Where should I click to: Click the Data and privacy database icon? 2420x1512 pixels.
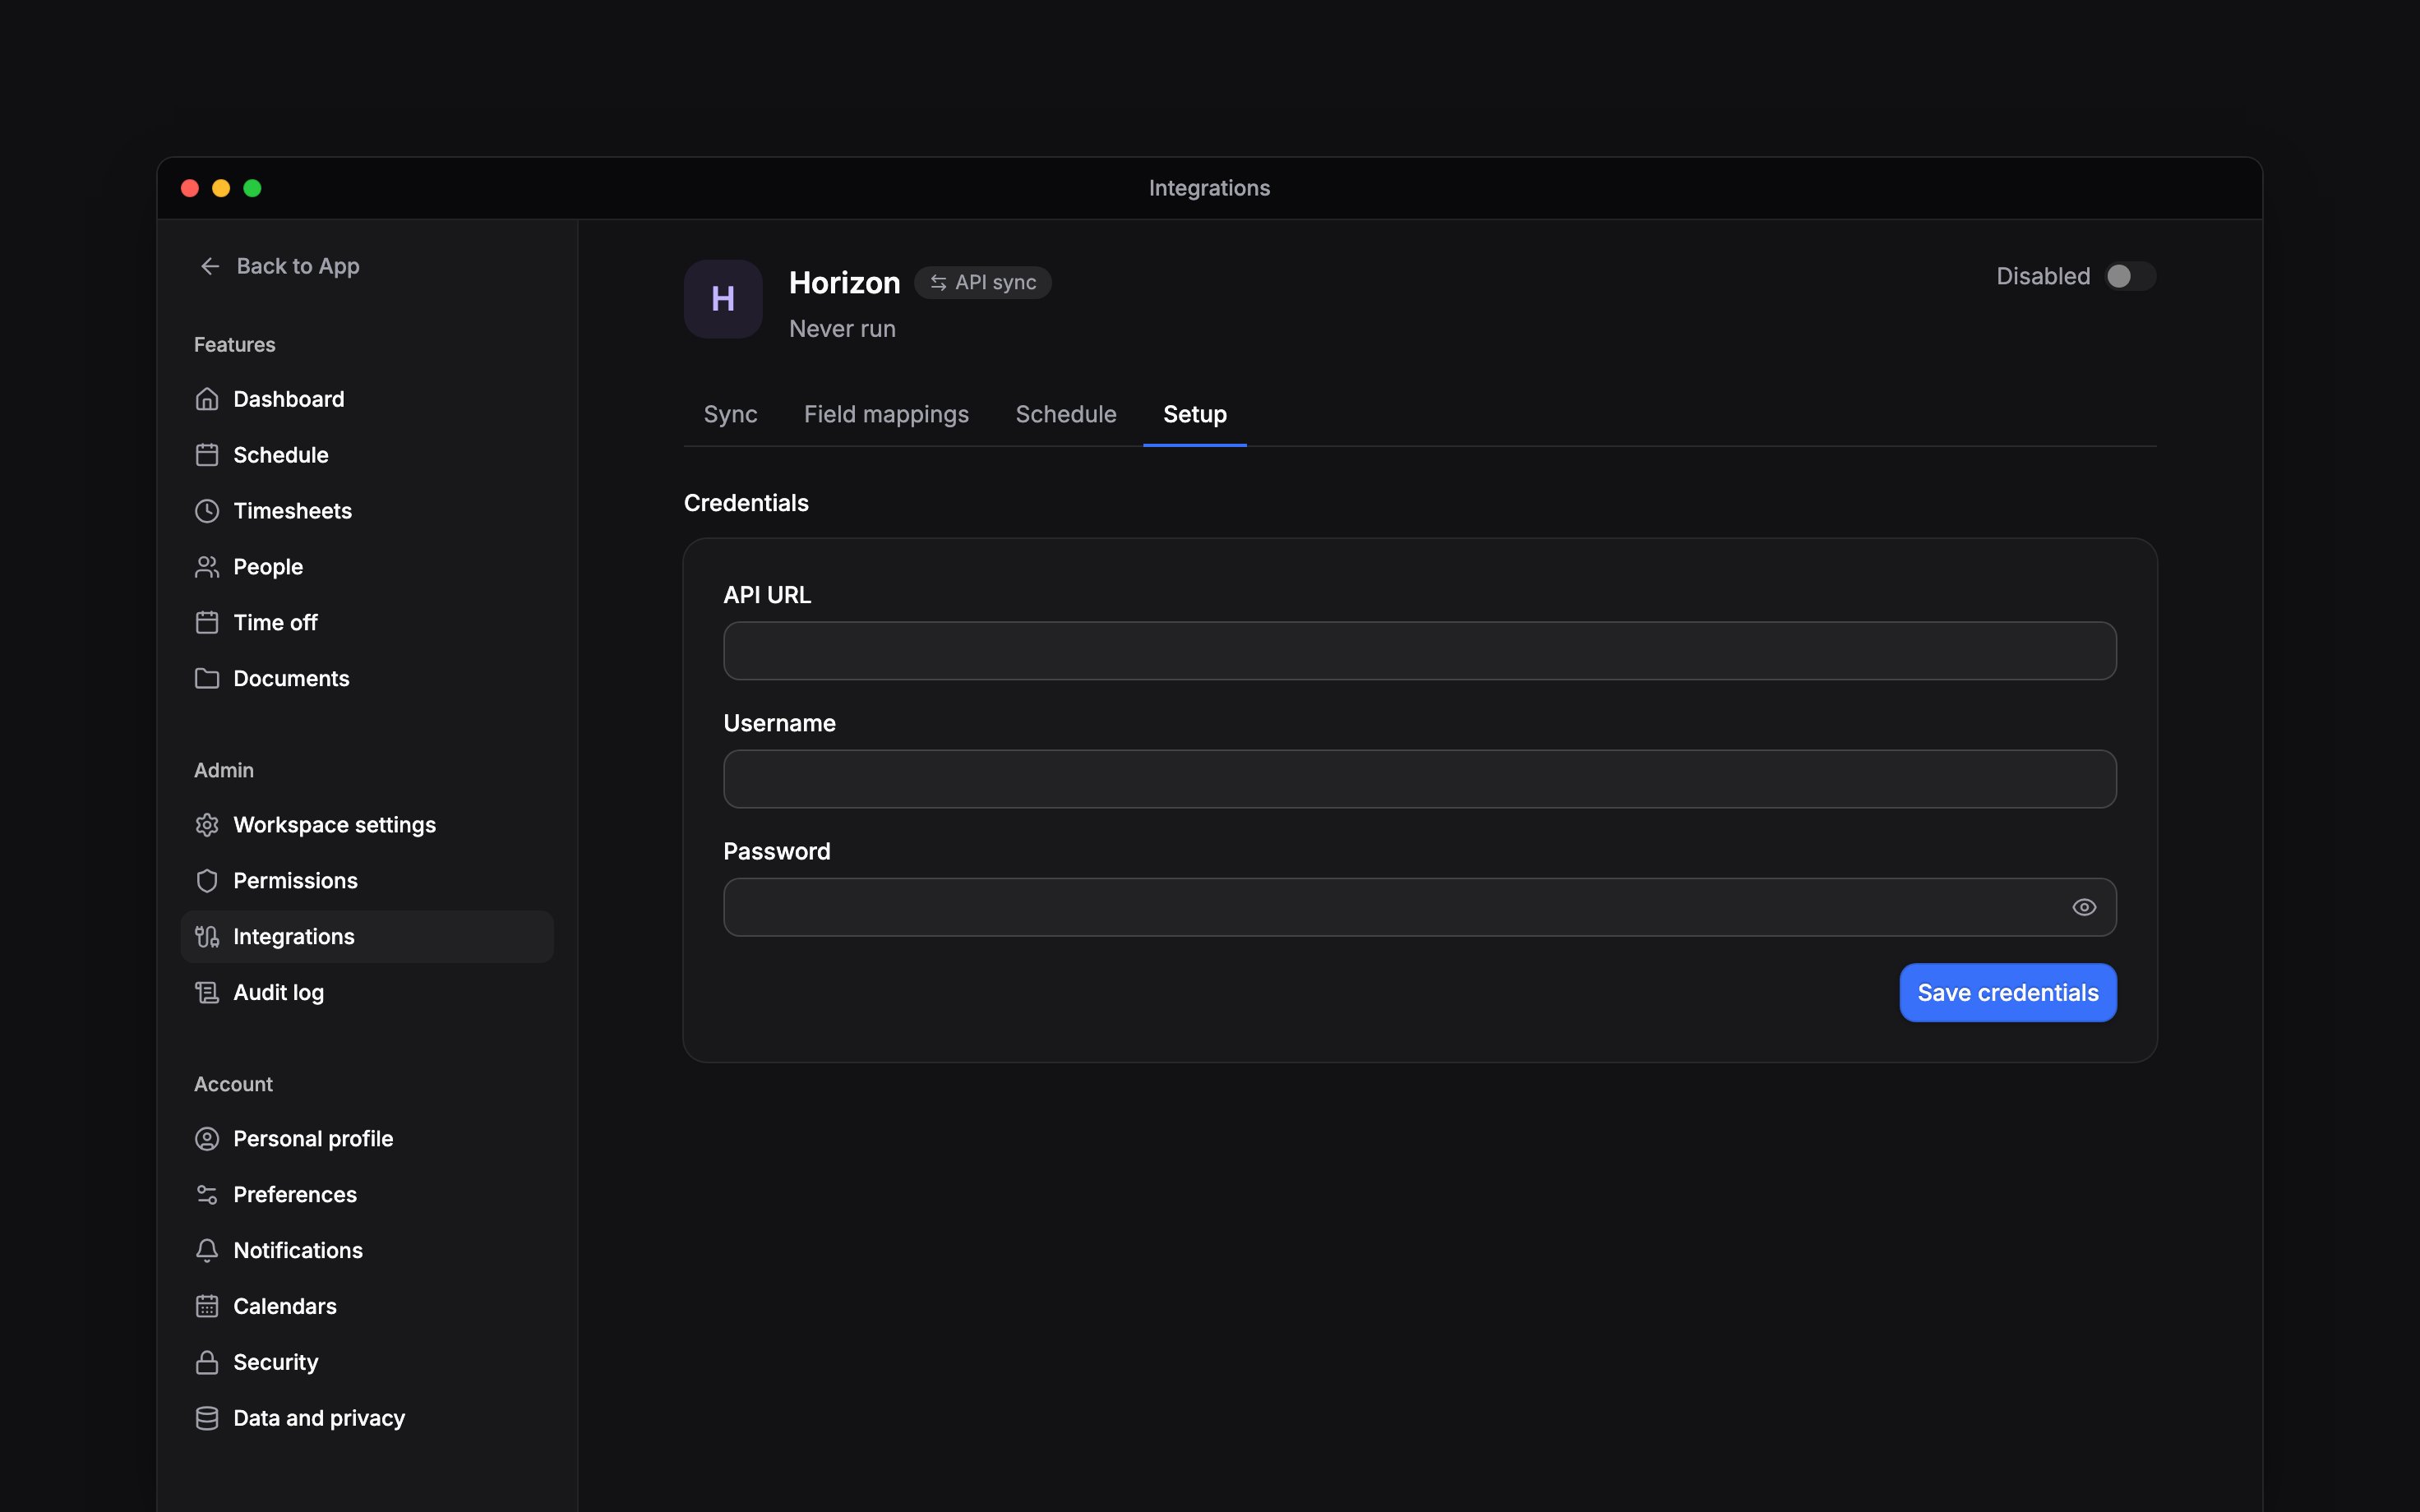(207, 1419)
